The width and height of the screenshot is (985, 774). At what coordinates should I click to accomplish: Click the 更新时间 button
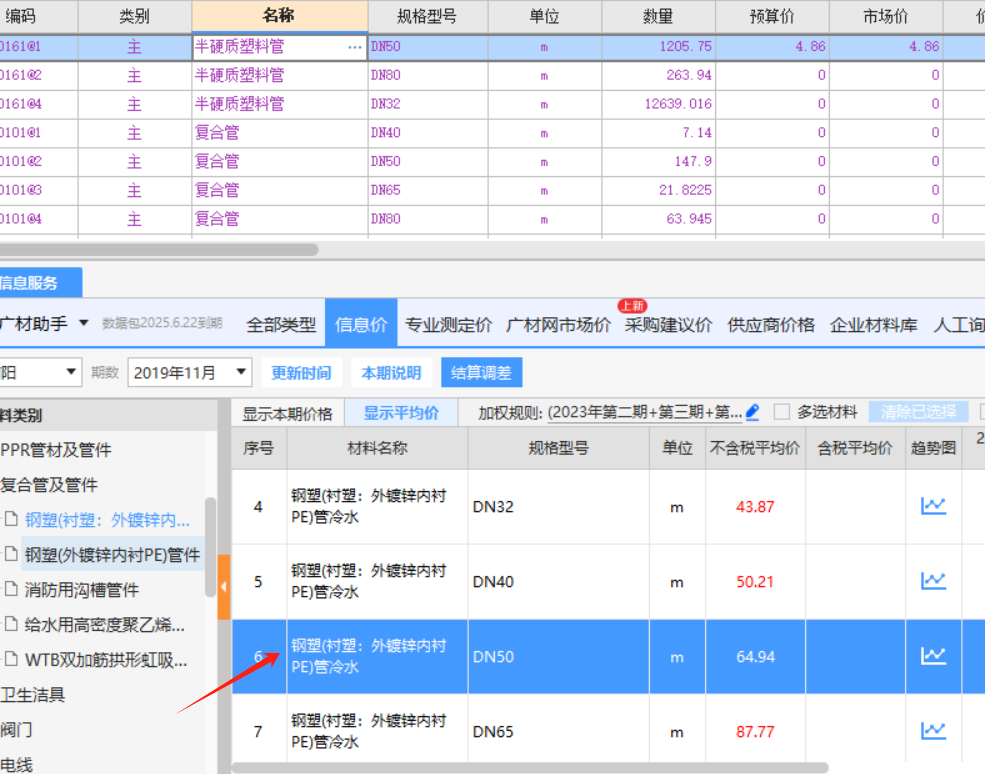click(301, 373)
